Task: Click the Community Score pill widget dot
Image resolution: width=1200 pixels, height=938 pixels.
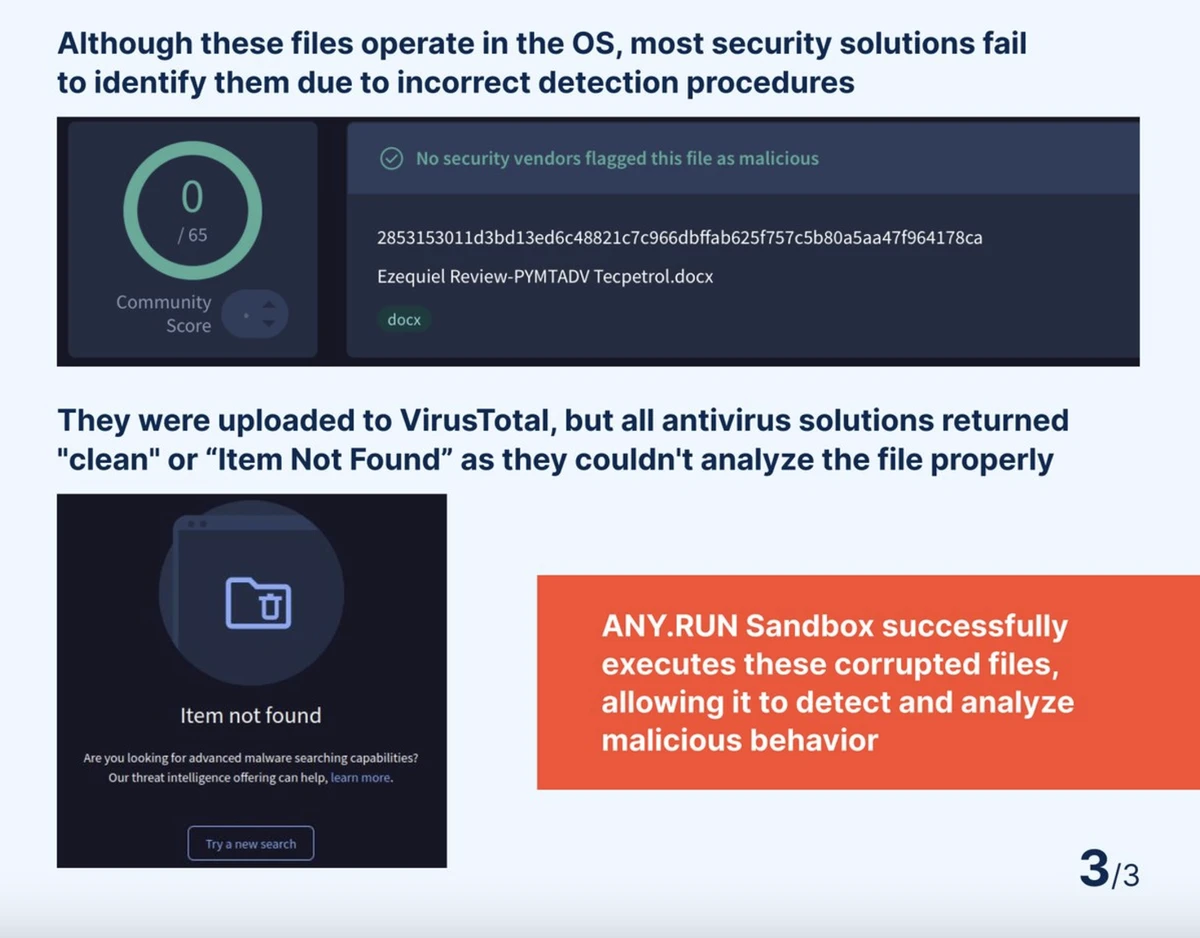Action: click(x=245, y=315)
